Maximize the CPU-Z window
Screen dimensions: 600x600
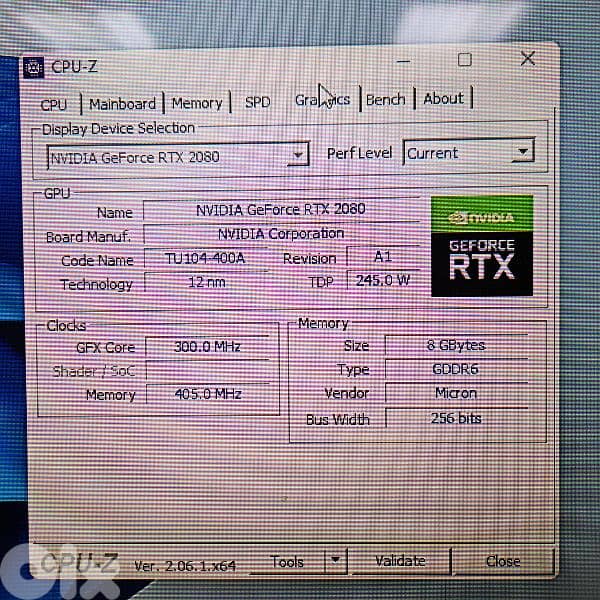tap(465, 60)
